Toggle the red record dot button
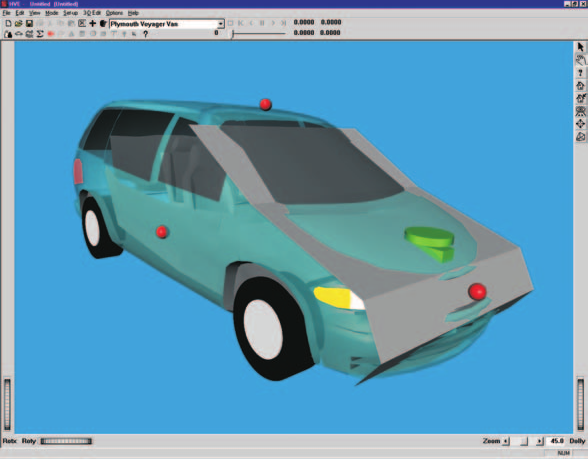 (x=51, y=34)
